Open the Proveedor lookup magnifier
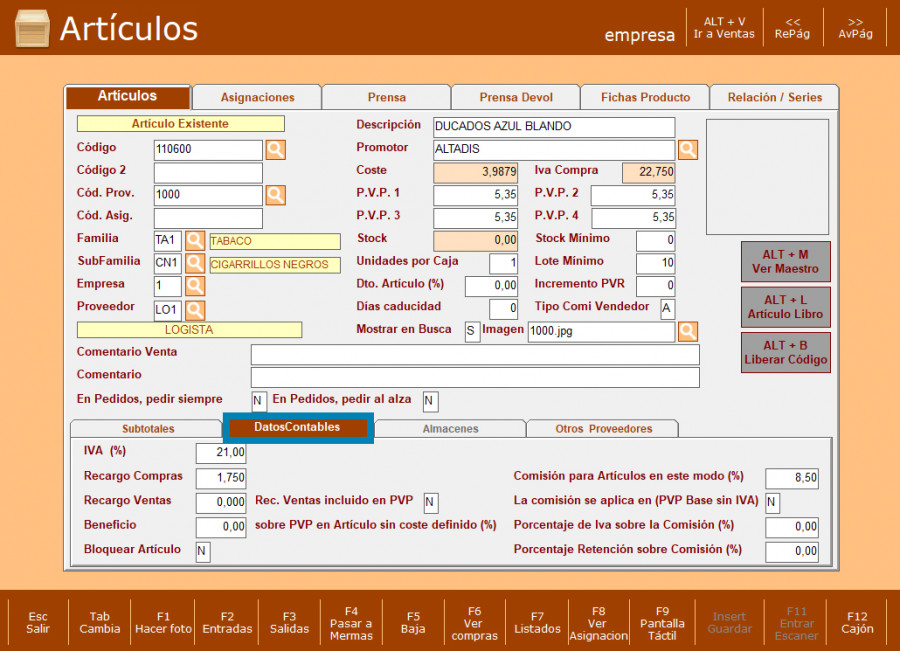900x651 pixels. [195, 310]
